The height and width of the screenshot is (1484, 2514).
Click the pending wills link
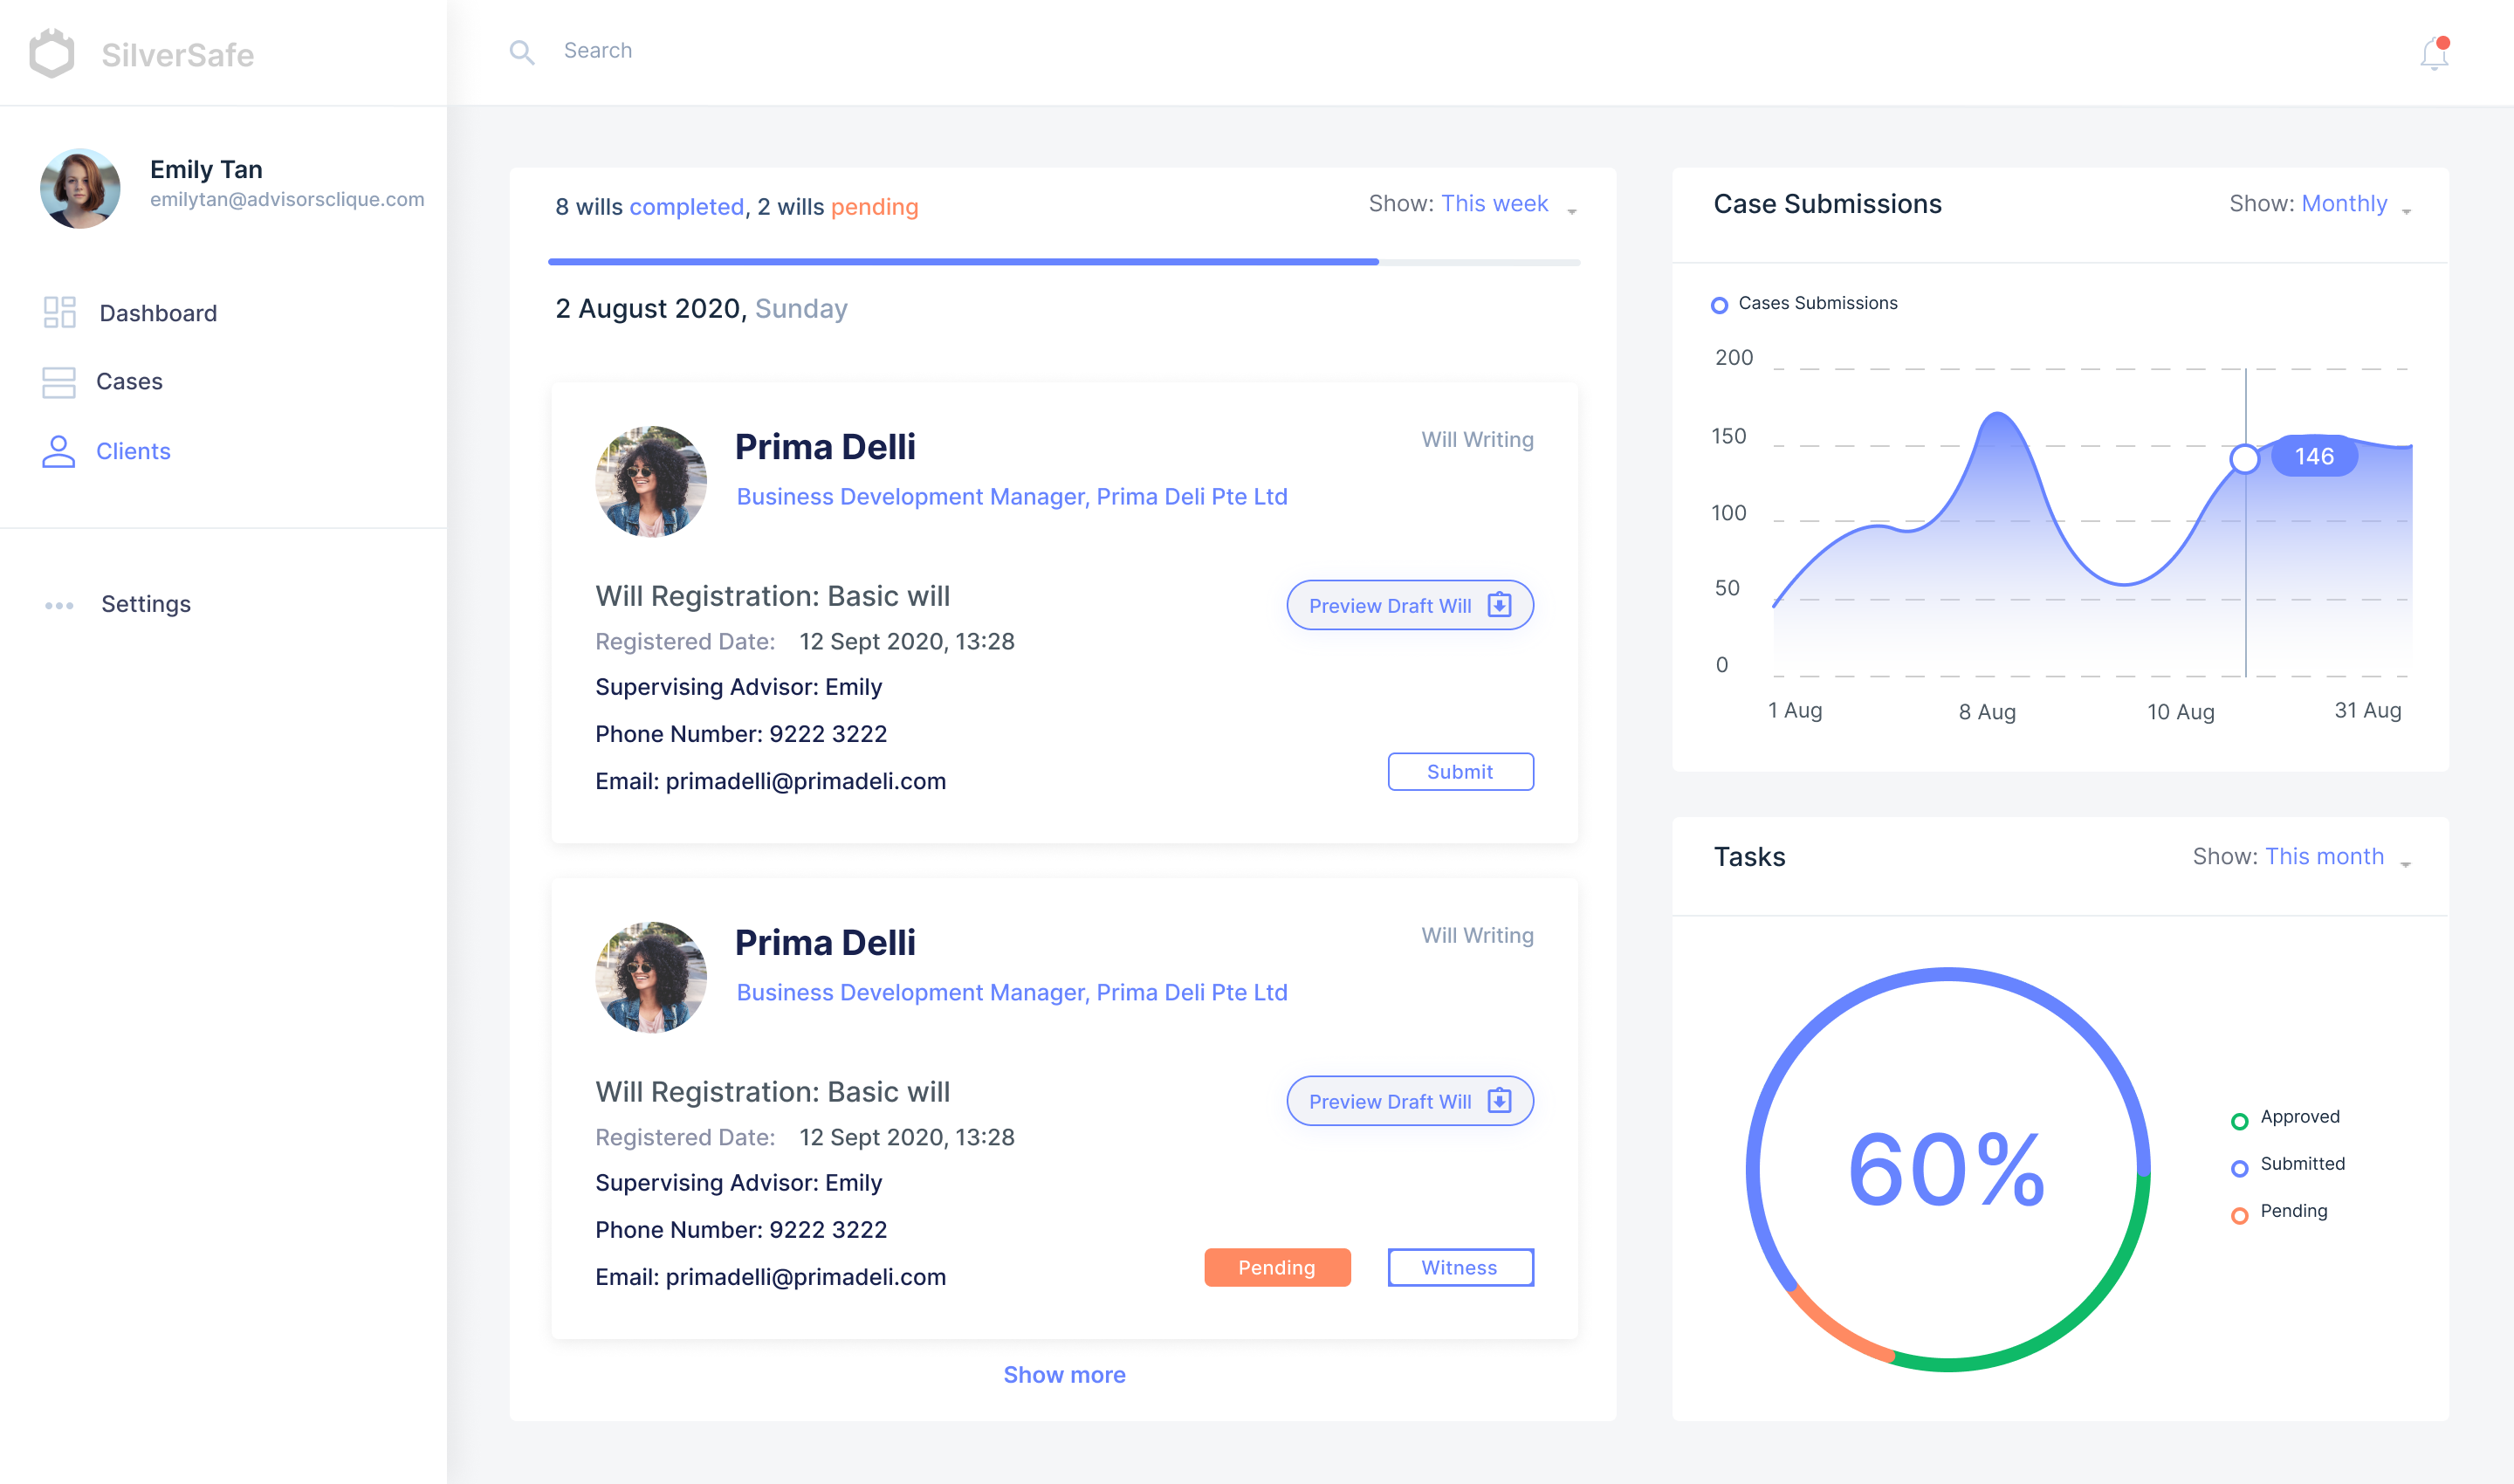click(x=874, y=207)
